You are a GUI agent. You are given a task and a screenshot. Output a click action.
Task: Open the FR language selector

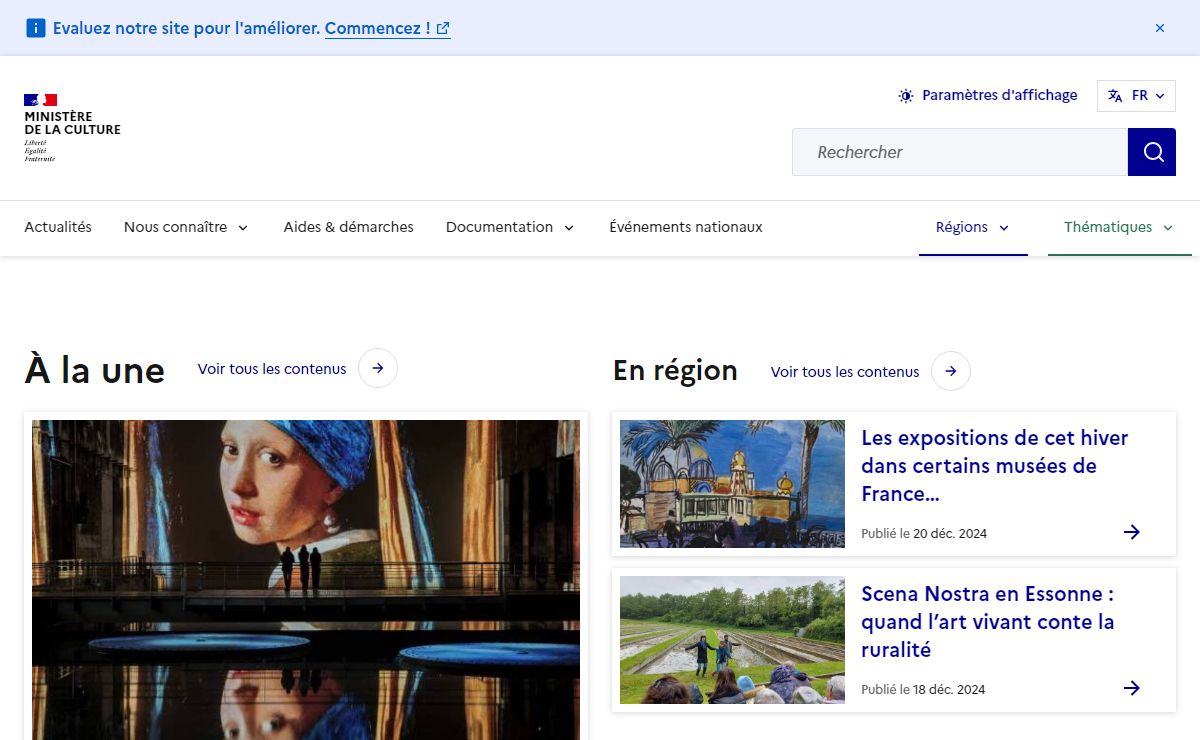point(1136,96)
